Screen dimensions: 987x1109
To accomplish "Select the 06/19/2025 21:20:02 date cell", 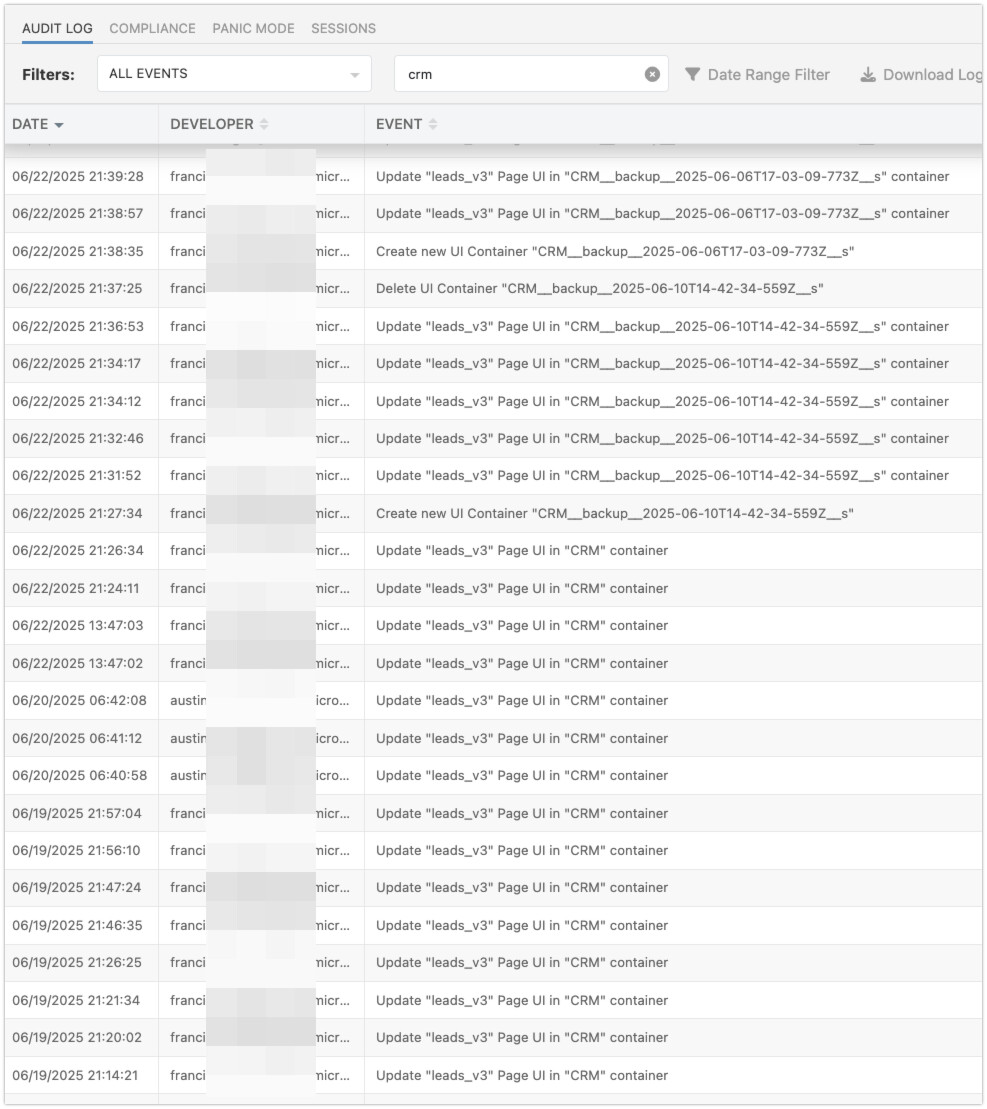I will [77, 1038].
